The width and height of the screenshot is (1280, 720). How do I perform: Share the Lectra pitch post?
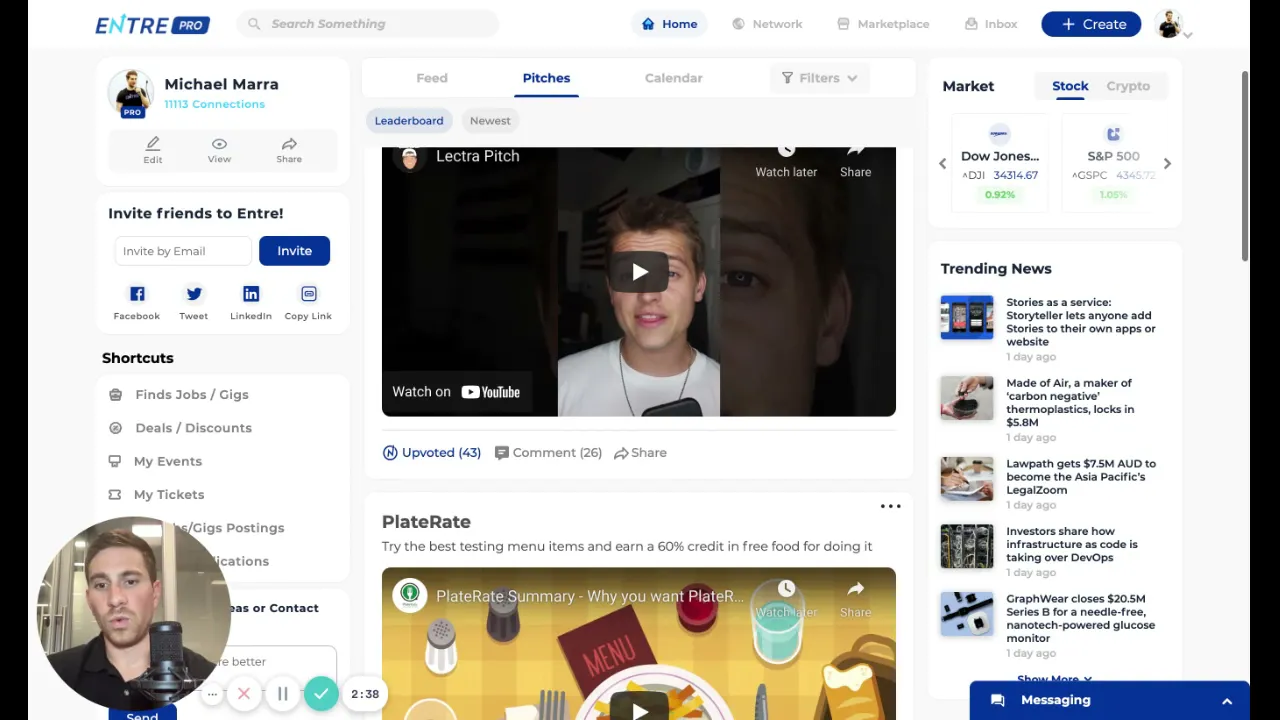(640, 453)
